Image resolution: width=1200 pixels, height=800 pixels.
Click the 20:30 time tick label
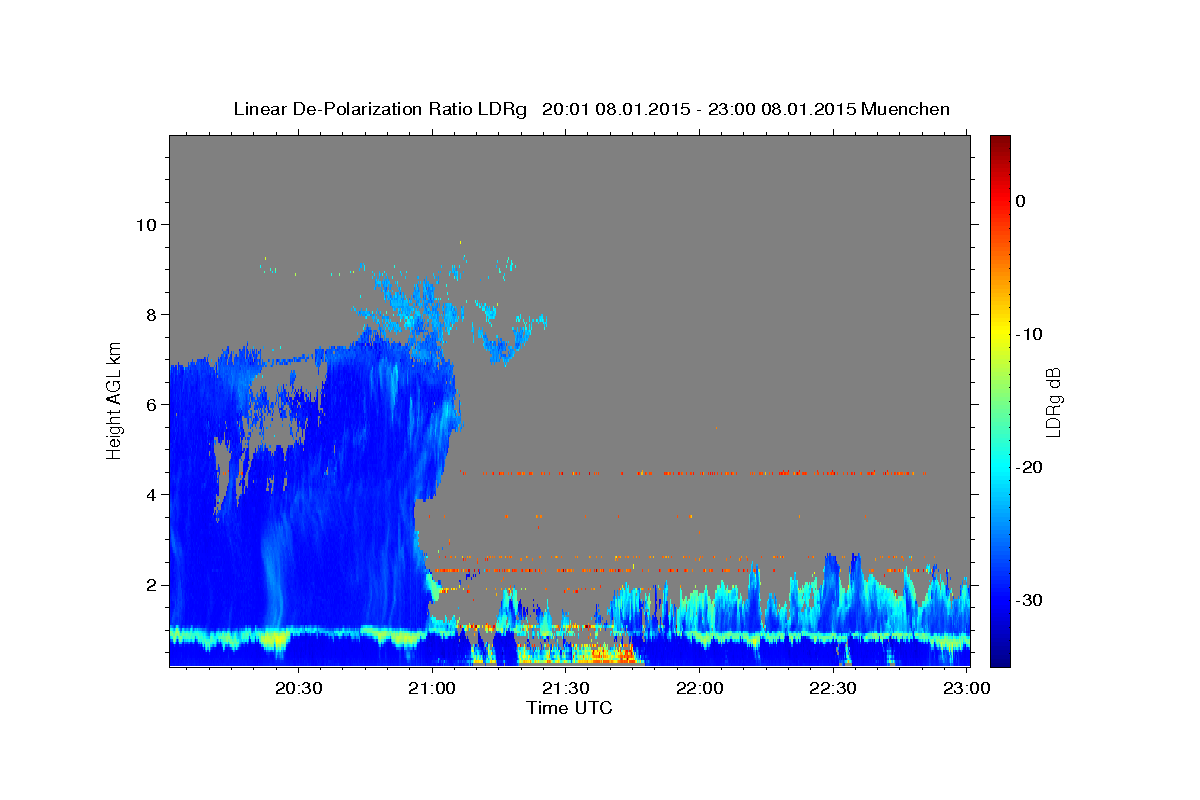coord(299,688)
